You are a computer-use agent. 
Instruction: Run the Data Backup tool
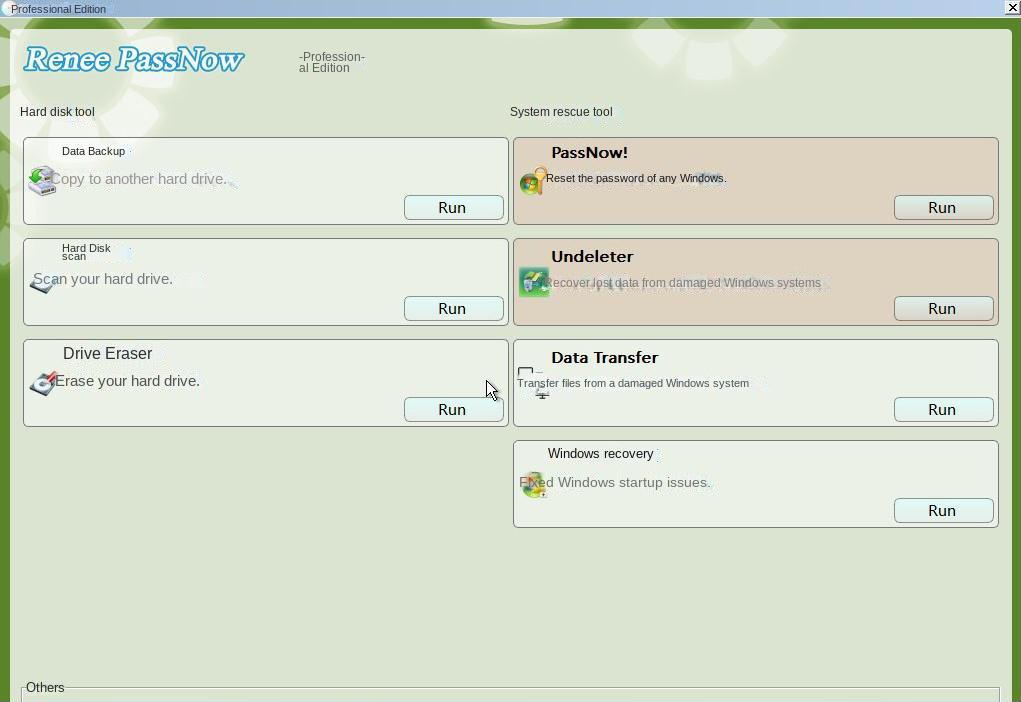click(x=453, y=208)
